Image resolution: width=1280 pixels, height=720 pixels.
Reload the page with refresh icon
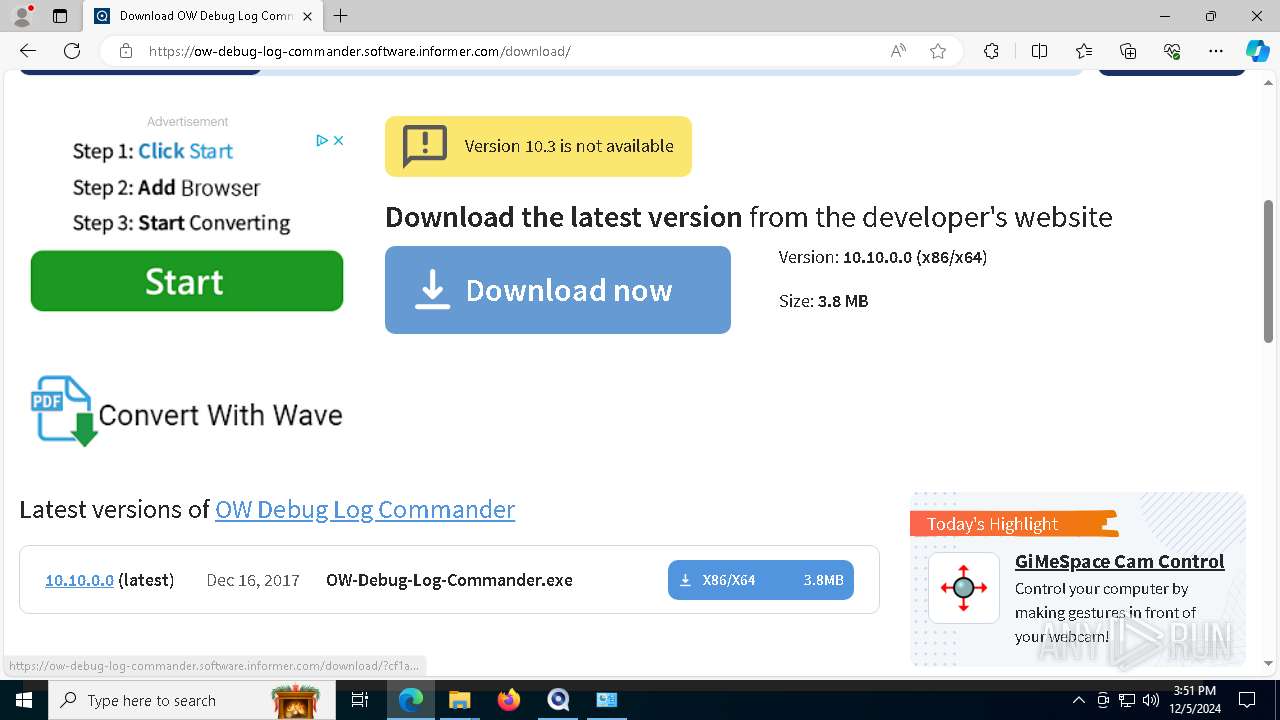coord(72,51)
